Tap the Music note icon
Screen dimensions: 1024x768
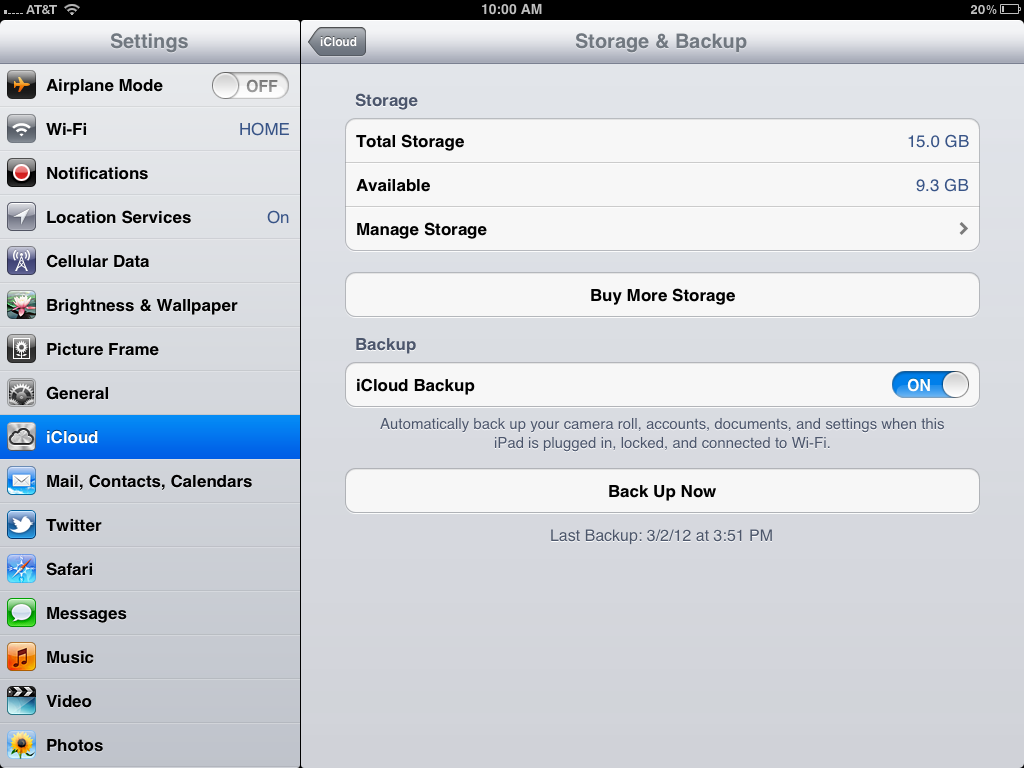[22, 657]
